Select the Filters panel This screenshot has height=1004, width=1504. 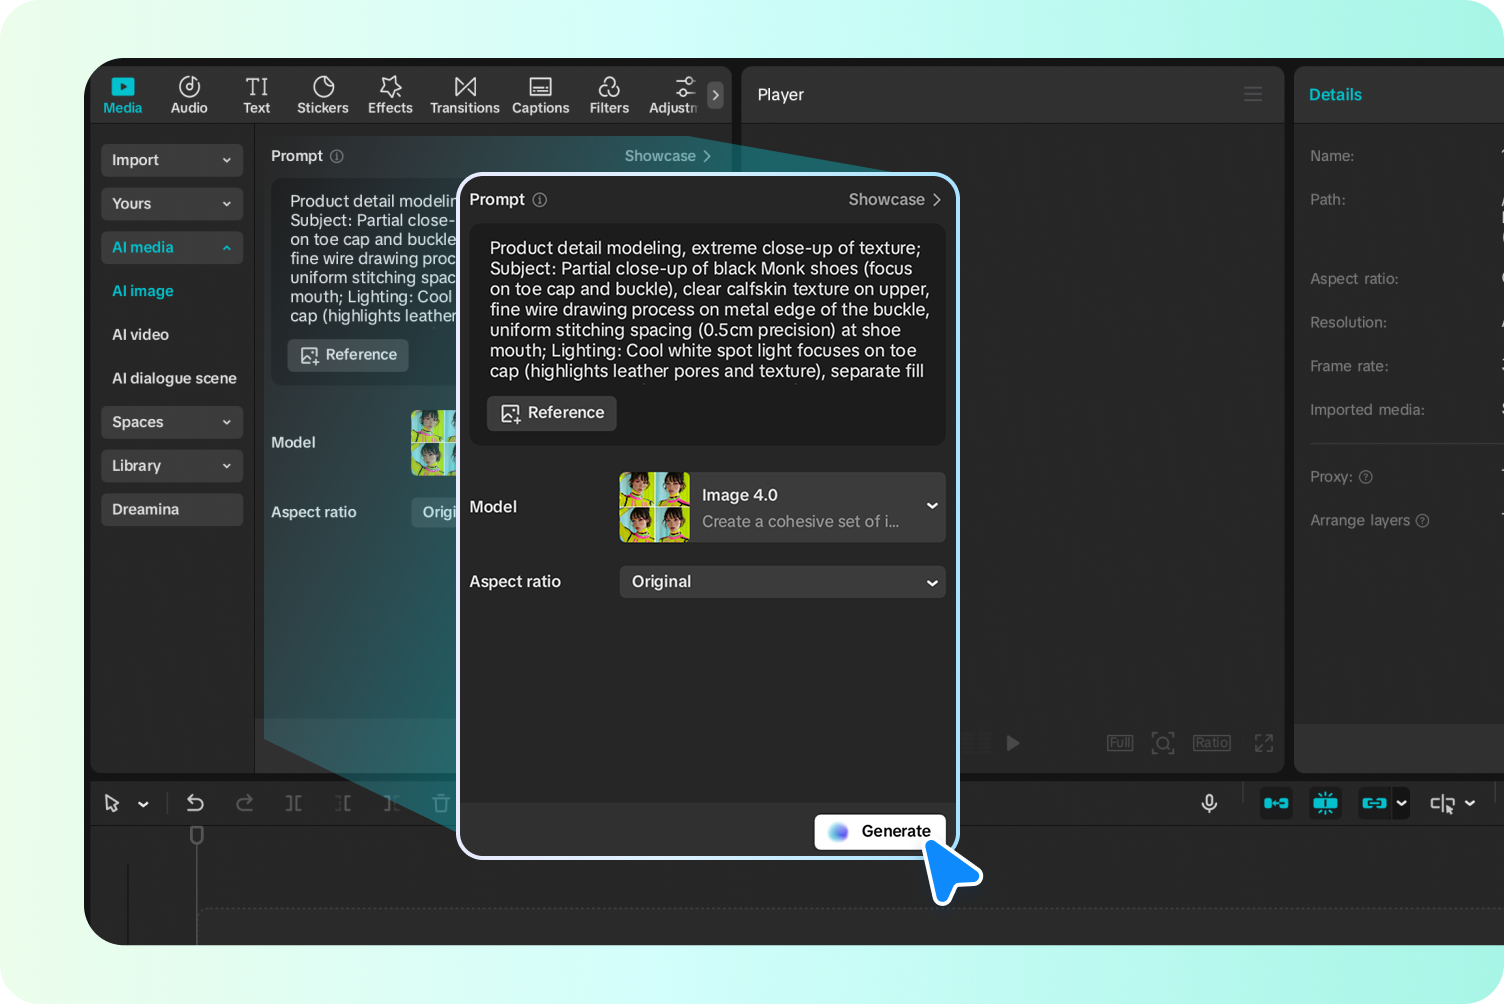click(609, 94)
